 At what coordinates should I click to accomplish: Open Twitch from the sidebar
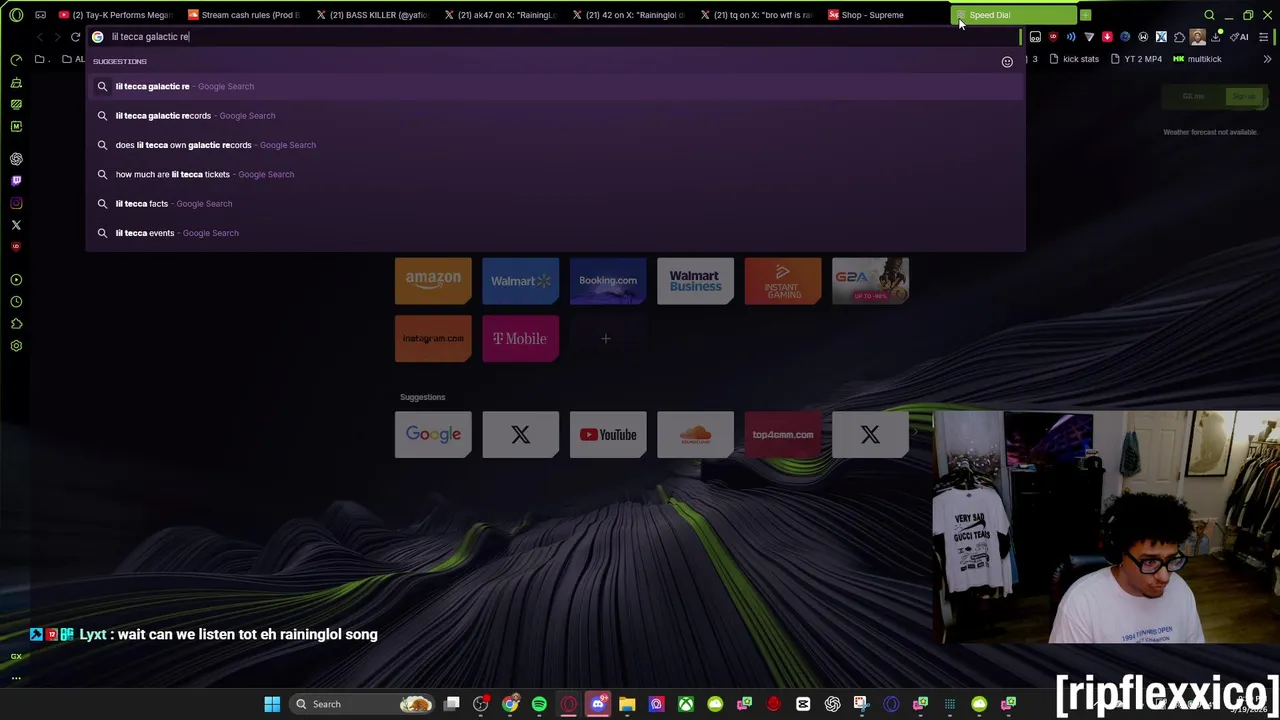[x=16, y=181]
